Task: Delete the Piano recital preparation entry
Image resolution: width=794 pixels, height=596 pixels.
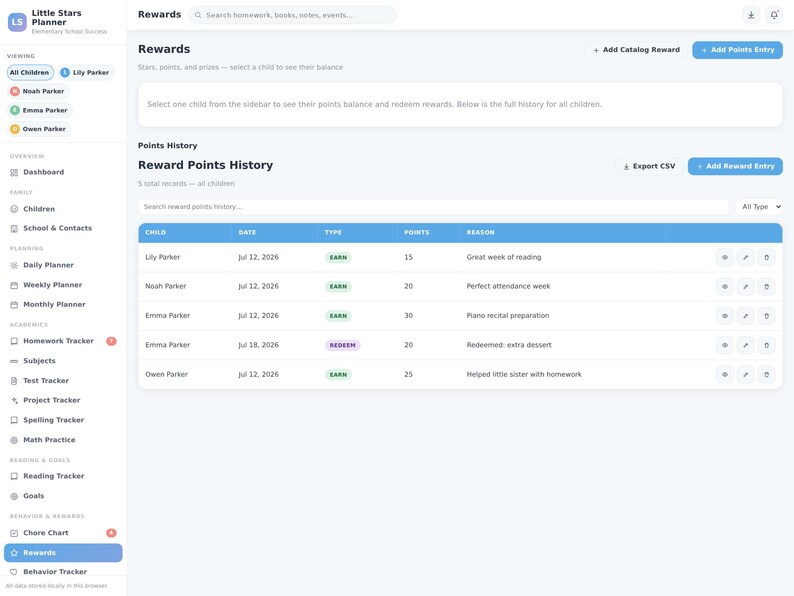Action: (766, 316)
